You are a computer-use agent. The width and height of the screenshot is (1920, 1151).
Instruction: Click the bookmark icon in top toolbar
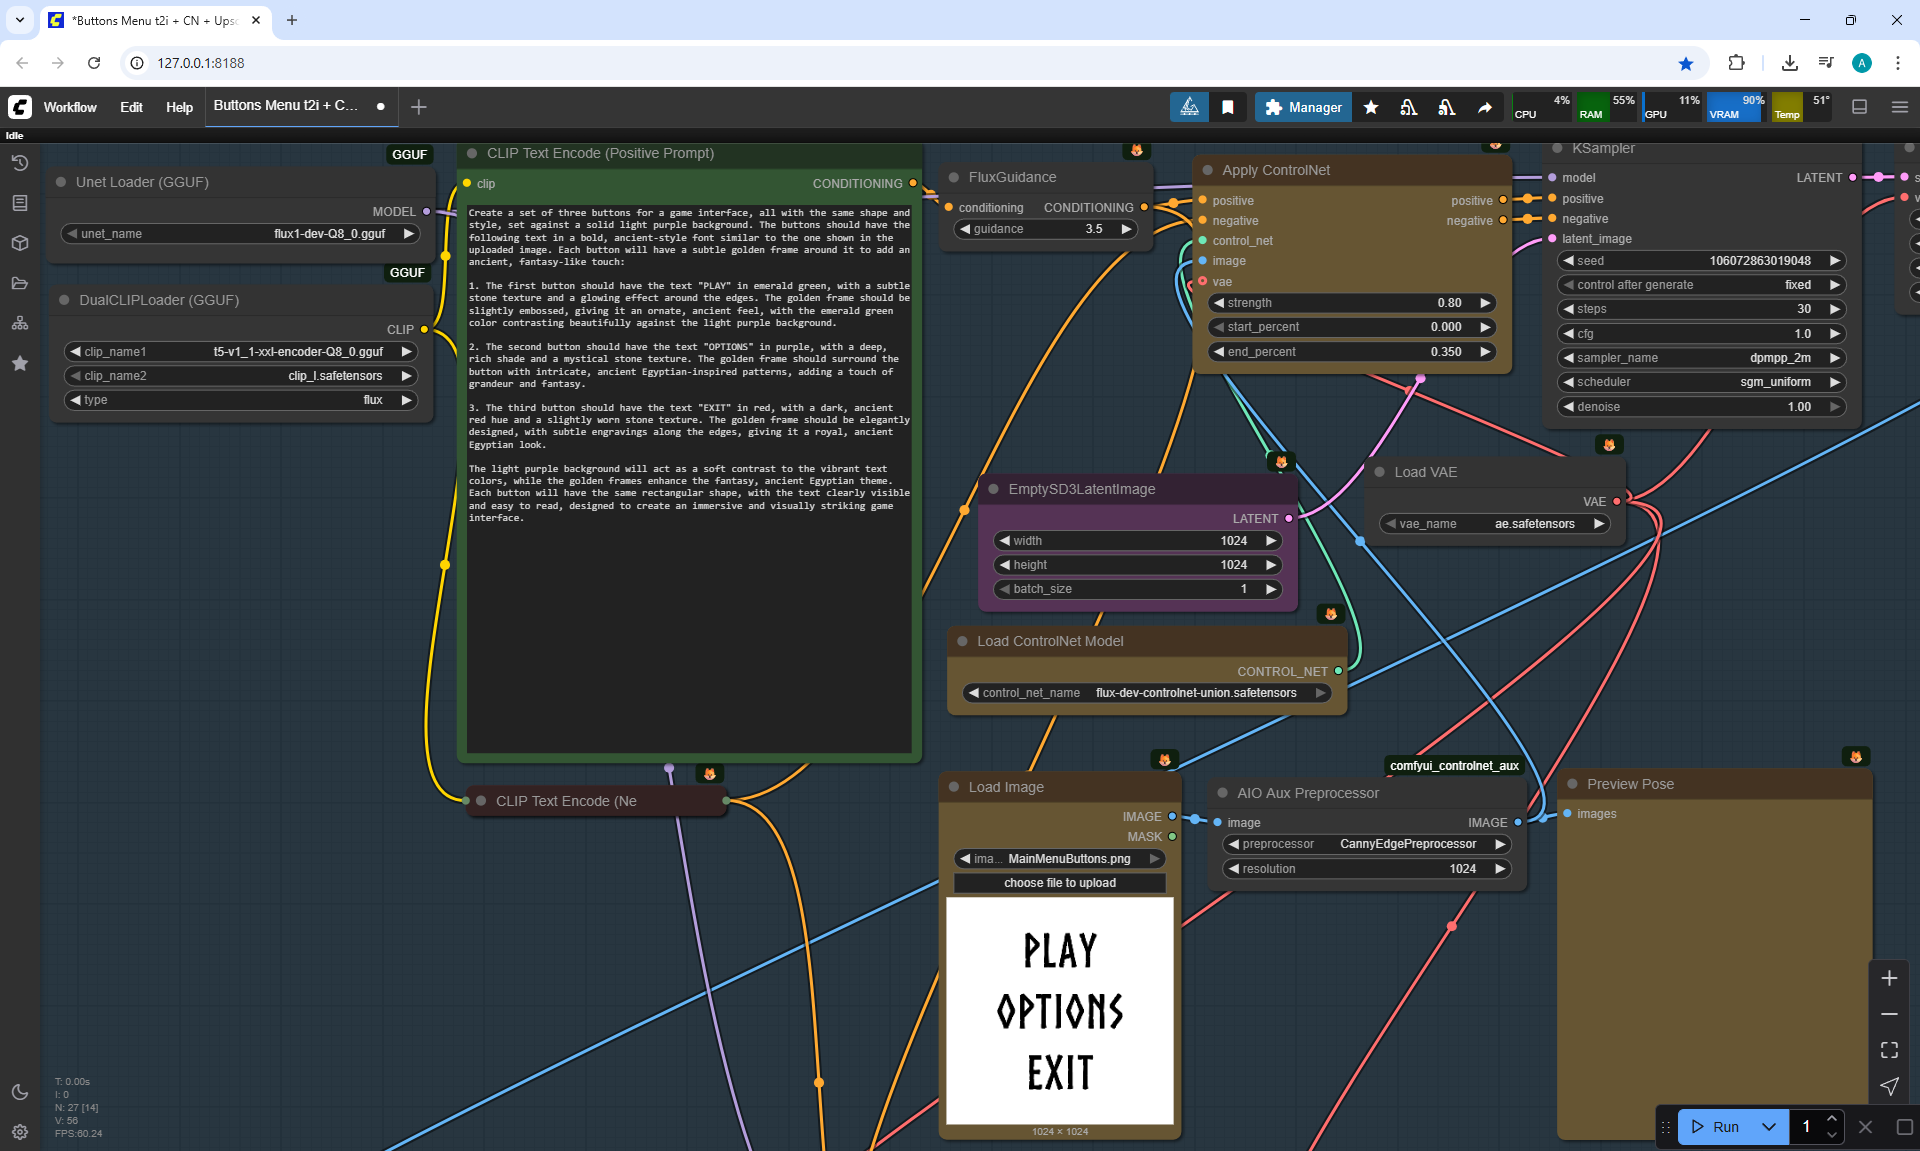pyautogui.click(x=1228, y=107)
